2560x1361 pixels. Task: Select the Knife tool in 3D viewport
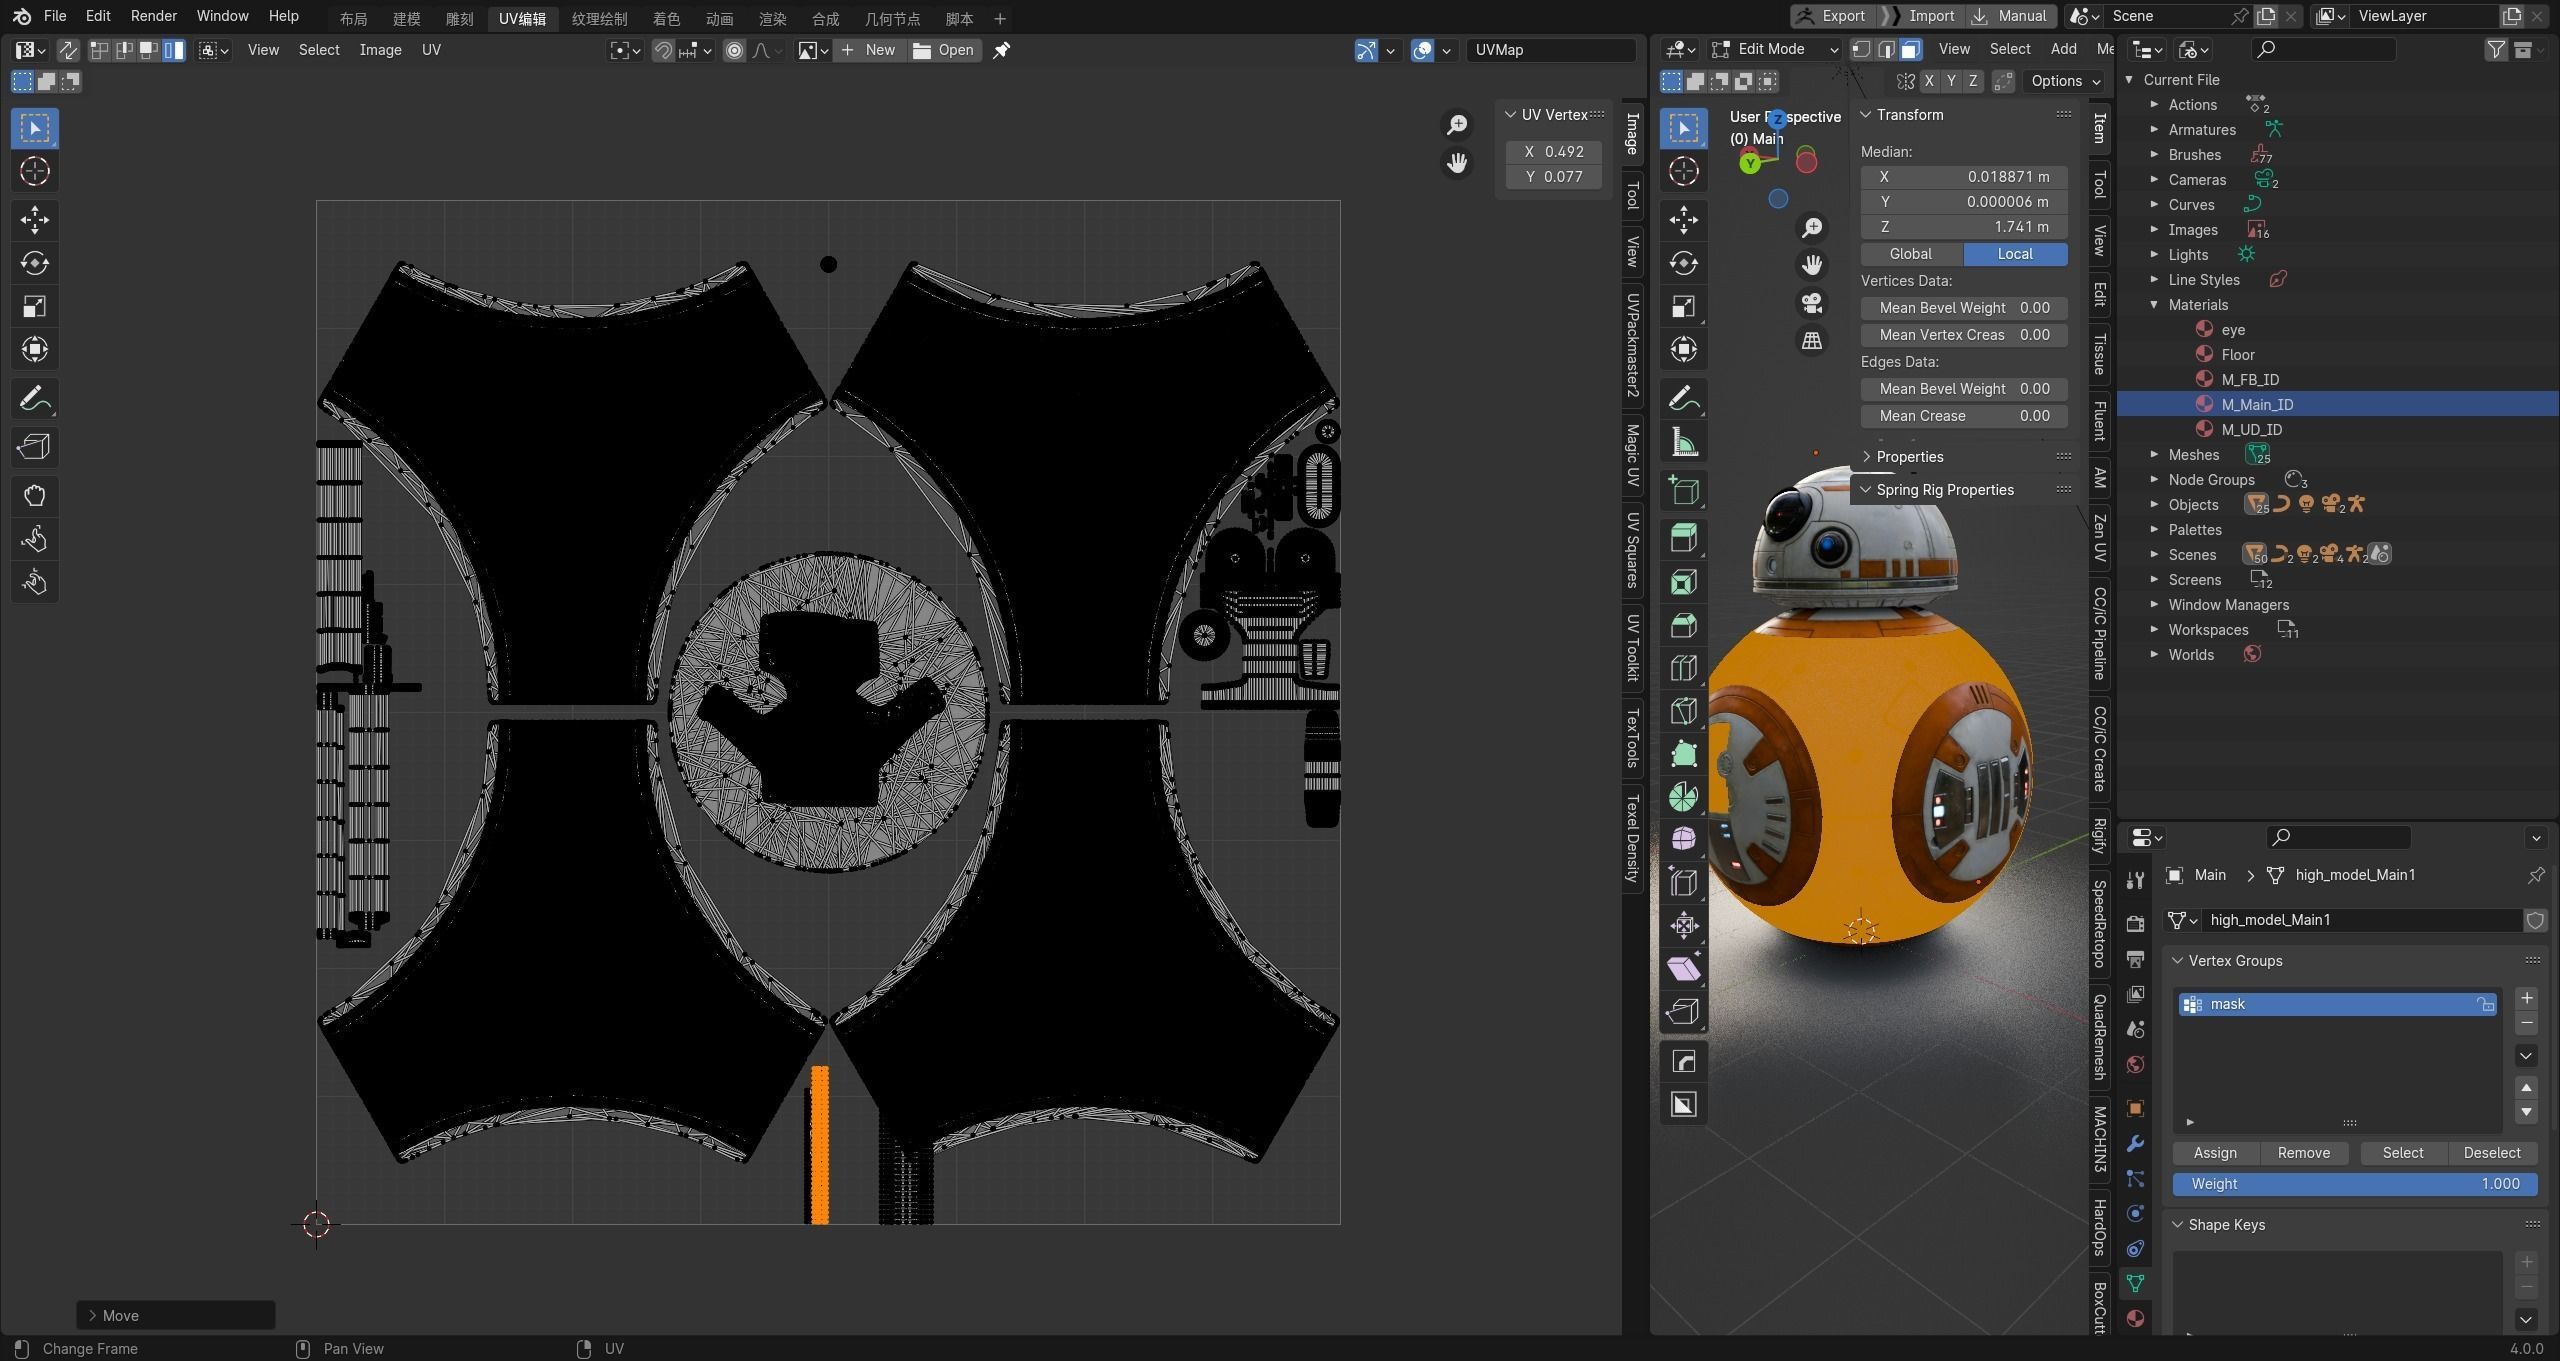tap(1684, 712)
